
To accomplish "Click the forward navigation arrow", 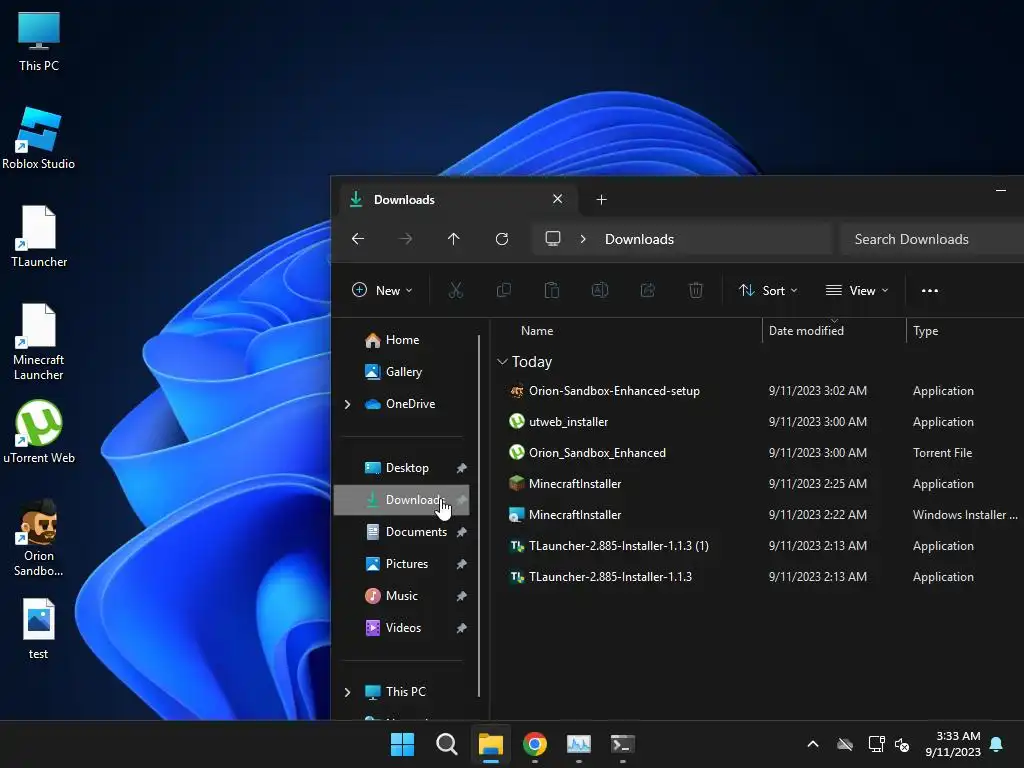I will click(x=406, y=239).
